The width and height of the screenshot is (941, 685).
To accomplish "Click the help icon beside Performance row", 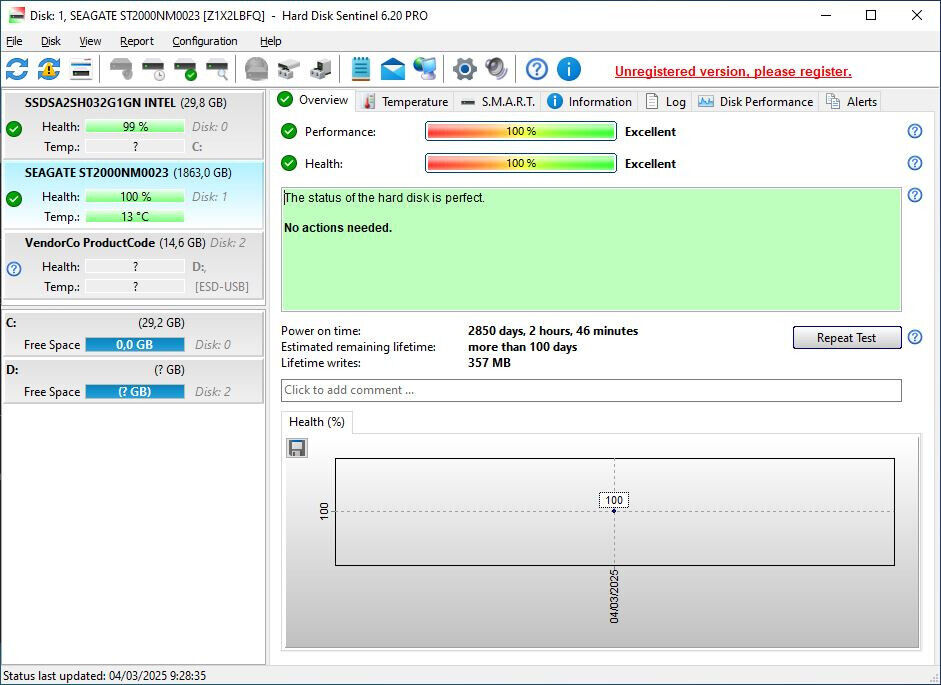I will [915, 131].
